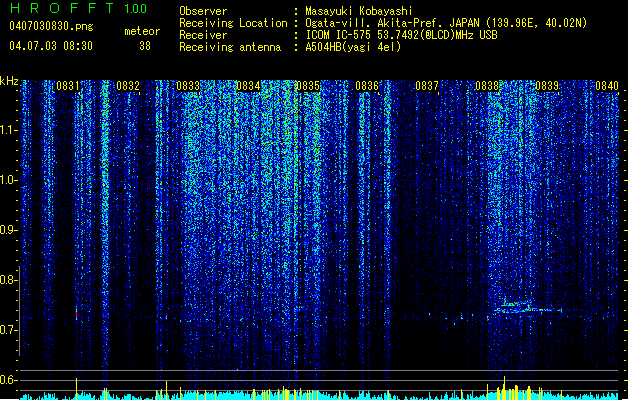This screenshot has height=400, width=629.
Task: Click the 0831 time marker
Action: pyautogui.click(x=67, y=86)
